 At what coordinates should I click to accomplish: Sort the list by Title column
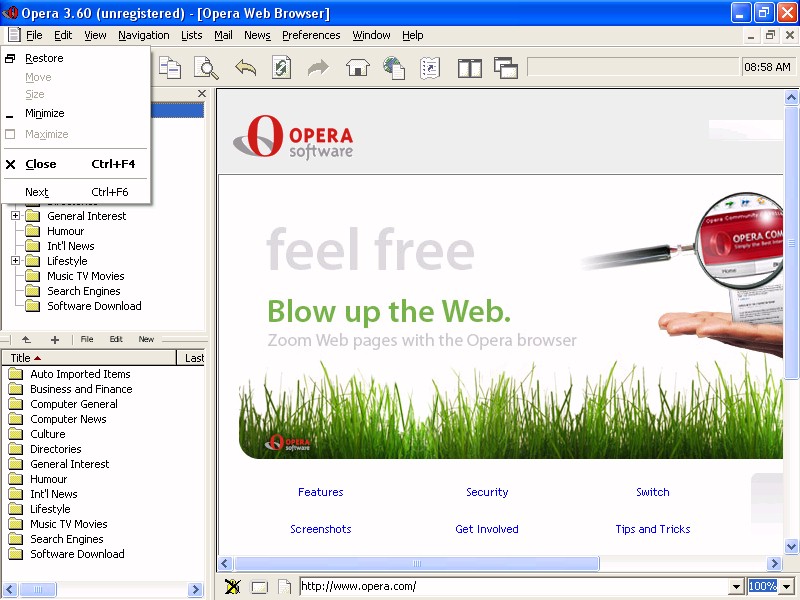(89, 358)
